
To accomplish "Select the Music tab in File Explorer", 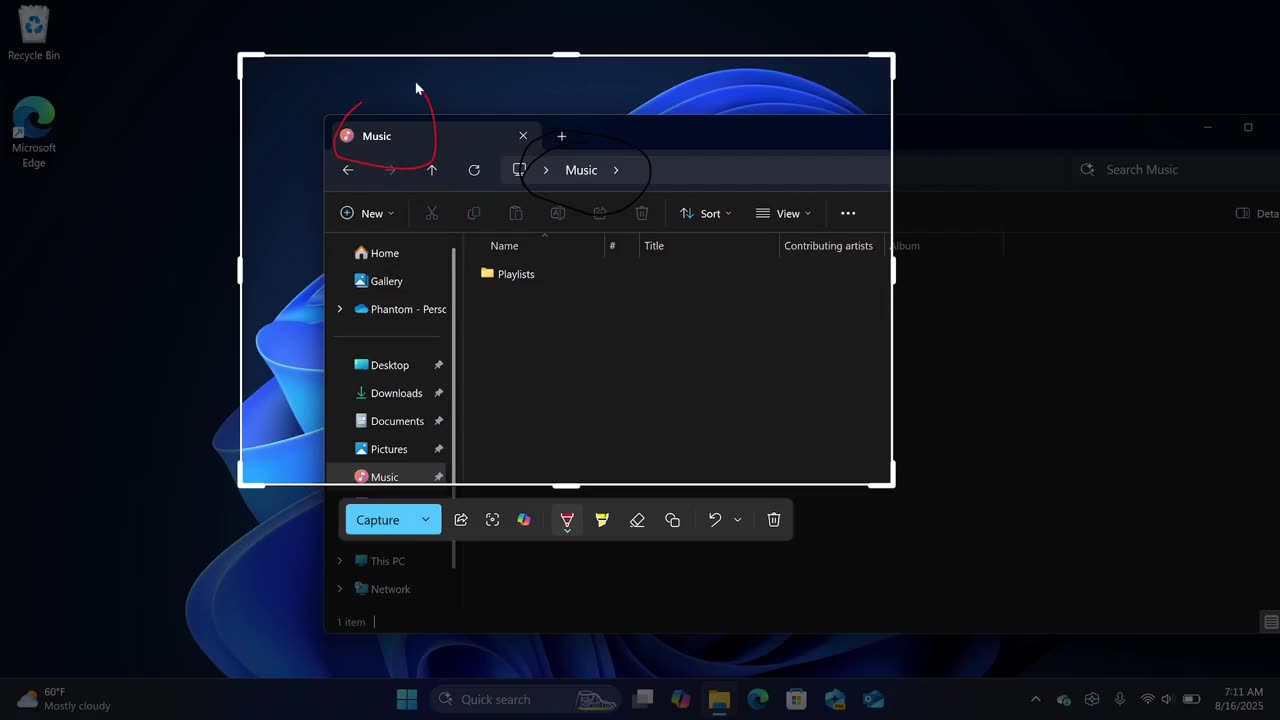I will (x=377, y=136).
